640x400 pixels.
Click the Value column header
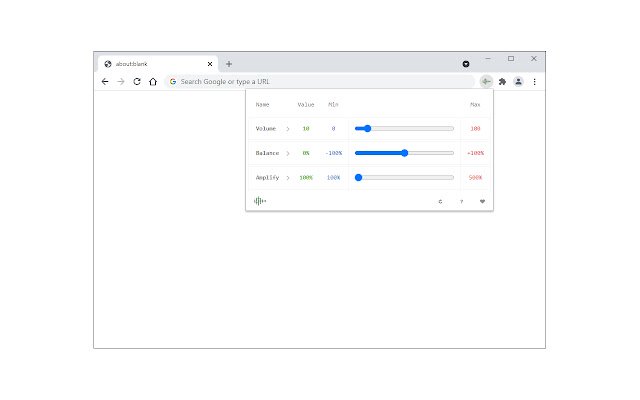coord(306,105)
